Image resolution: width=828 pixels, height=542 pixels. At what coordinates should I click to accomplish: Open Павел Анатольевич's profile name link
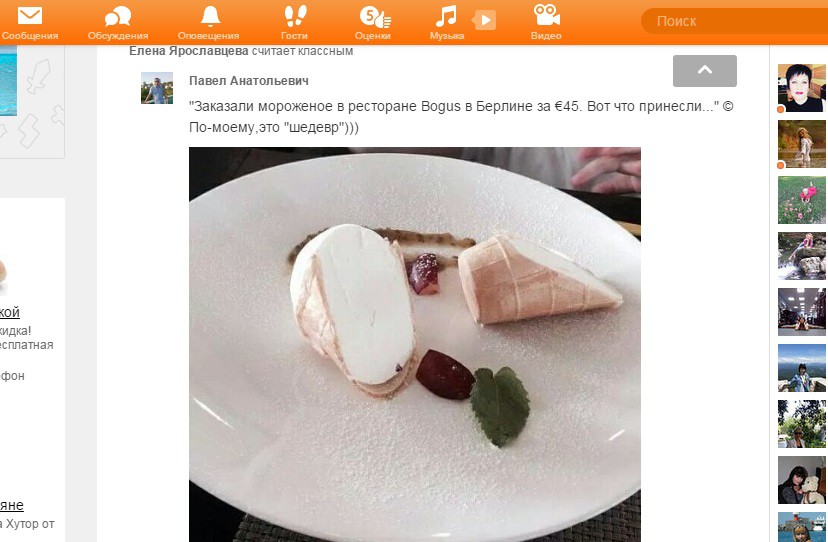249,81
